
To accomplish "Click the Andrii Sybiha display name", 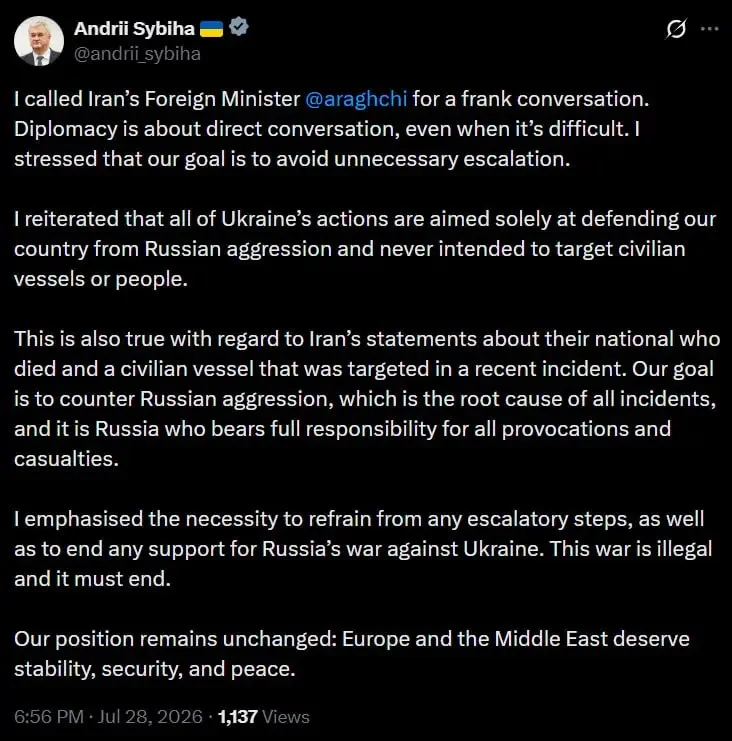I will 134,29.
